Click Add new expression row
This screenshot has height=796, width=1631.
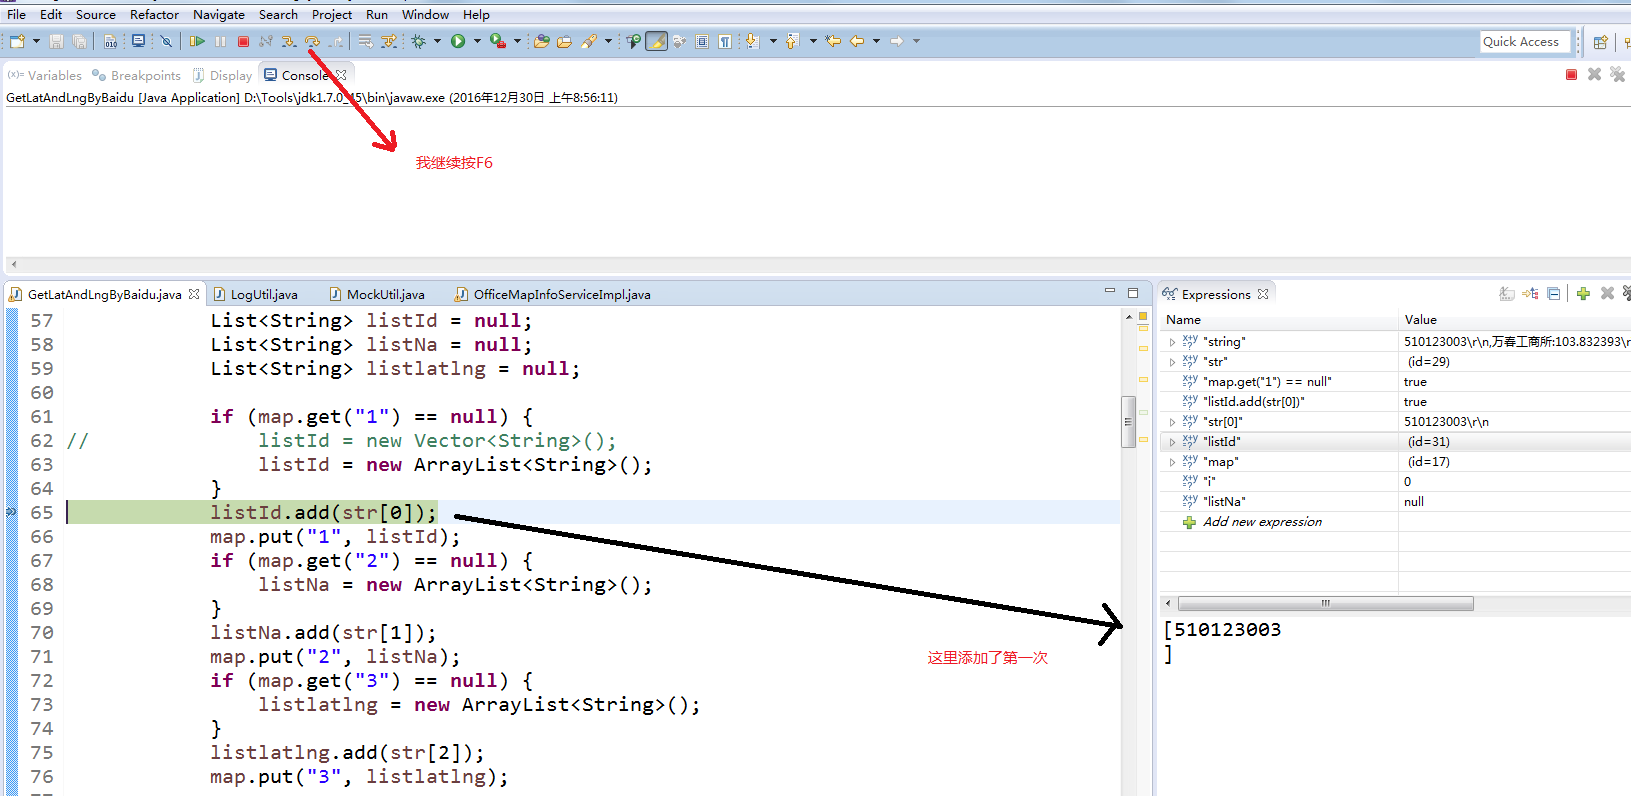pos(1262,522)
